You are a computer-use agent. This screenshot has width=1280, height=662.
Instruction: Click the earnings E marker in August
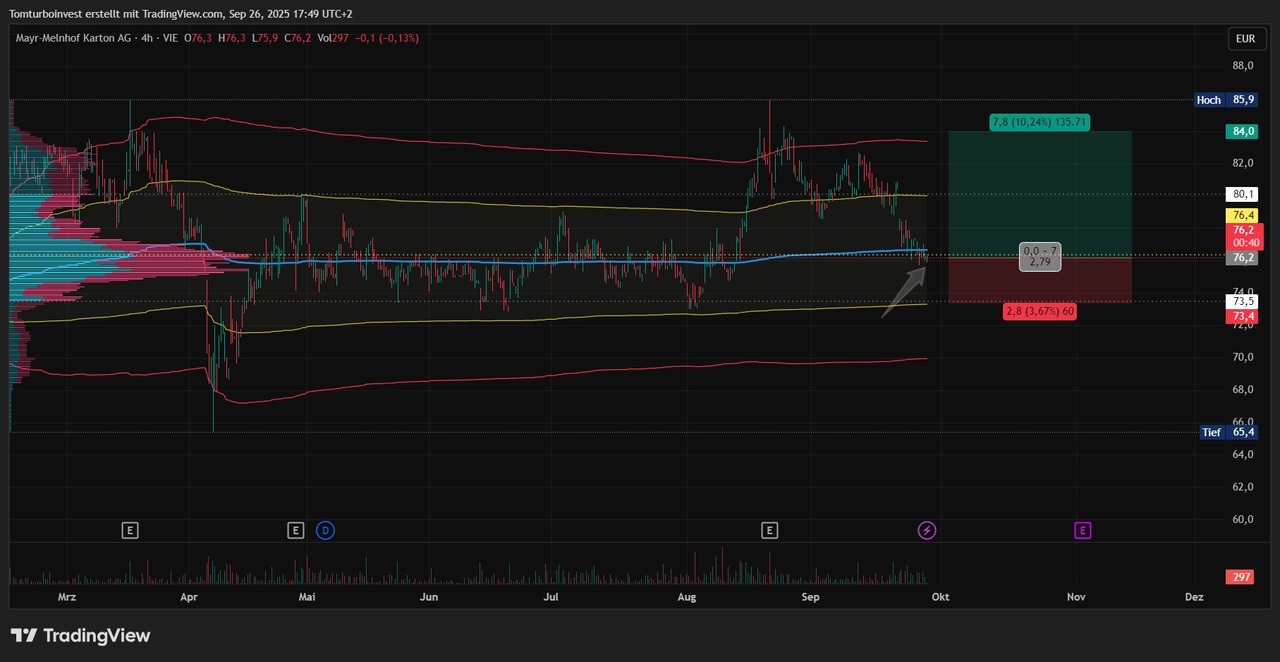tap(769, 530)
